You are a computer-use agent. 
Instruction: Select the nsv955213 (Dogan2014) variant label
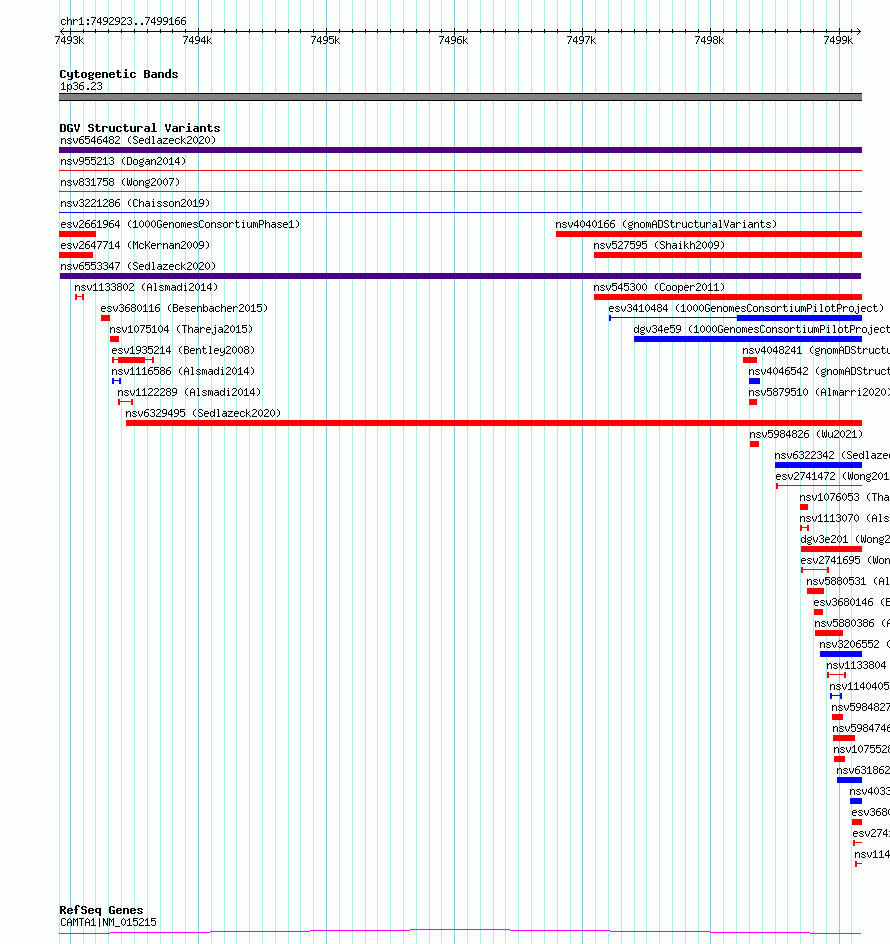[x=123, y=161]
